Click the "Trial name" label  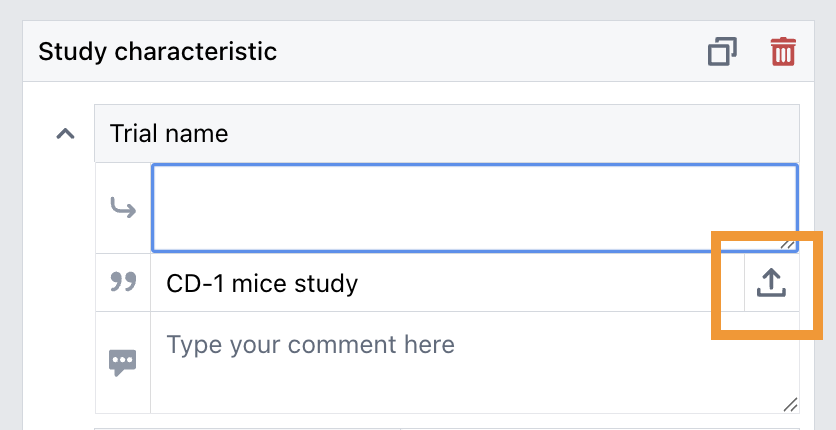(x=169, y=133)
